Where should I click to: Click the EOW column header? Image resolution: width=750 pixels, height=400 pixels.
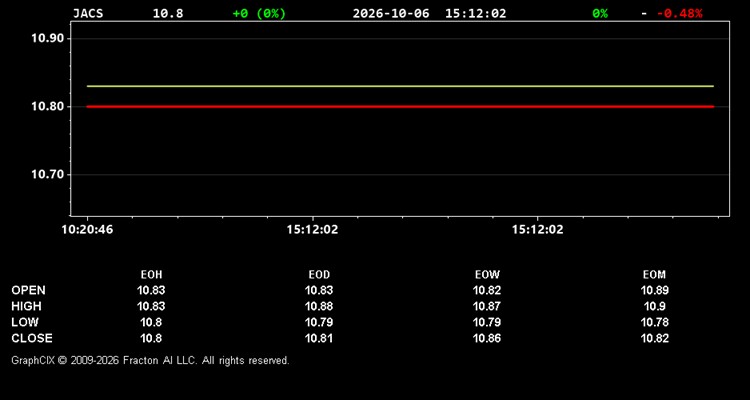[x=487, y=275]
